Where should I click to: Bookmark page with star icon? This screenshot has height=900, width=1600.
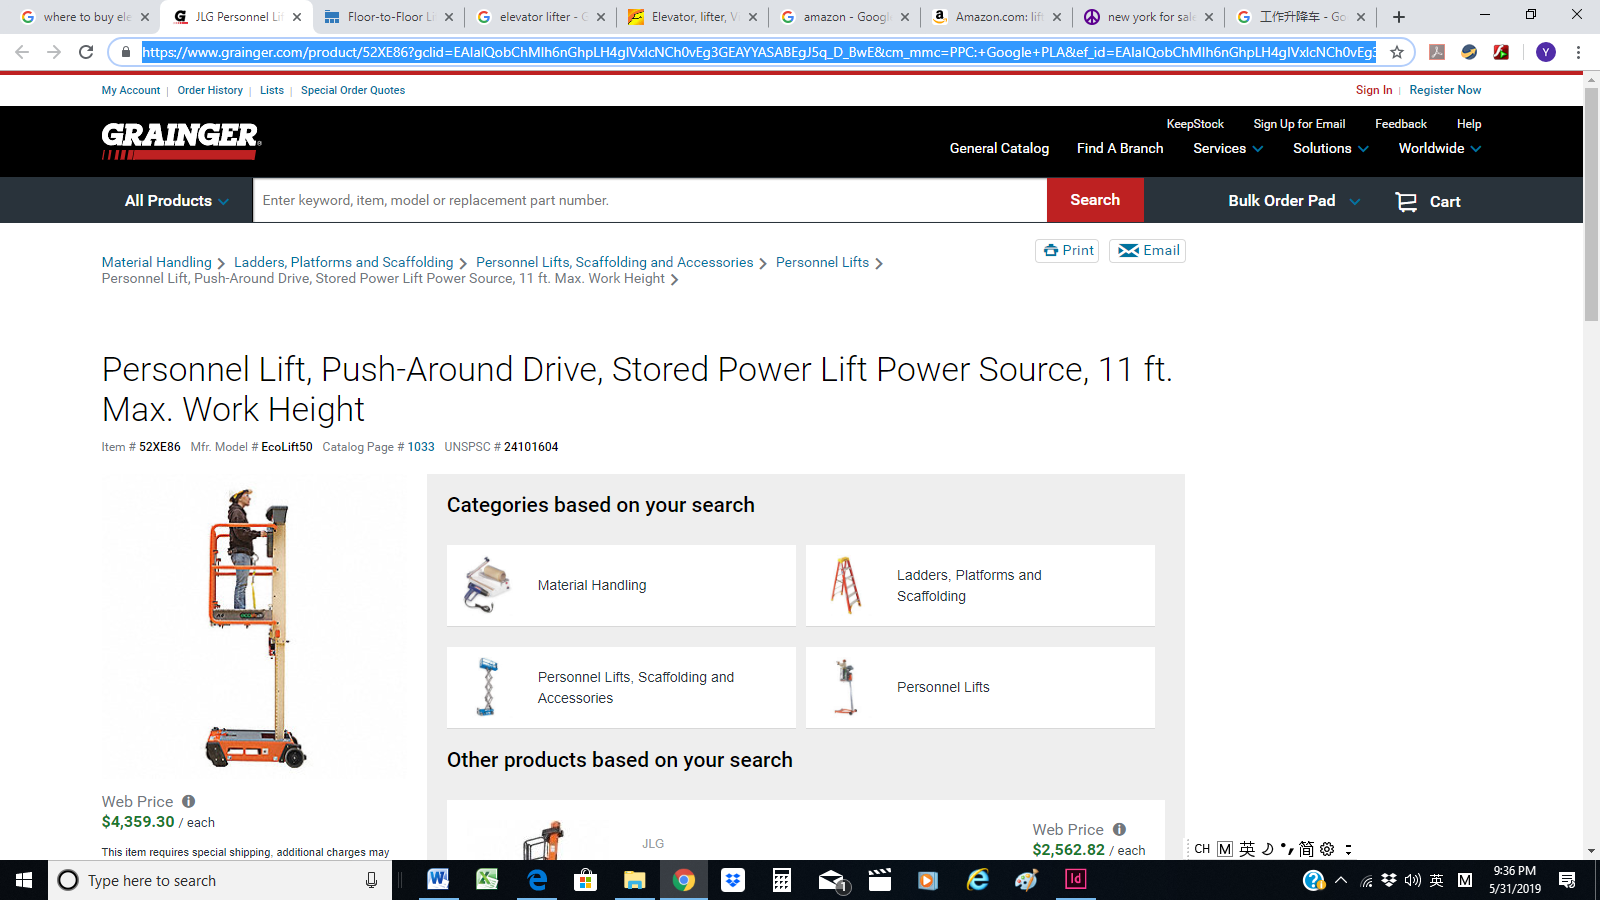pyautogui.click(x=1397, y=52)
